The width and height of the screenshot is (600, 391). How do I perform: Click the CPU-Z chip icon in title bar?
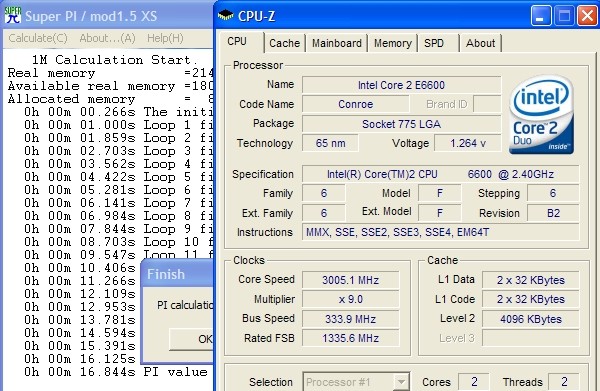pos(225,16)
